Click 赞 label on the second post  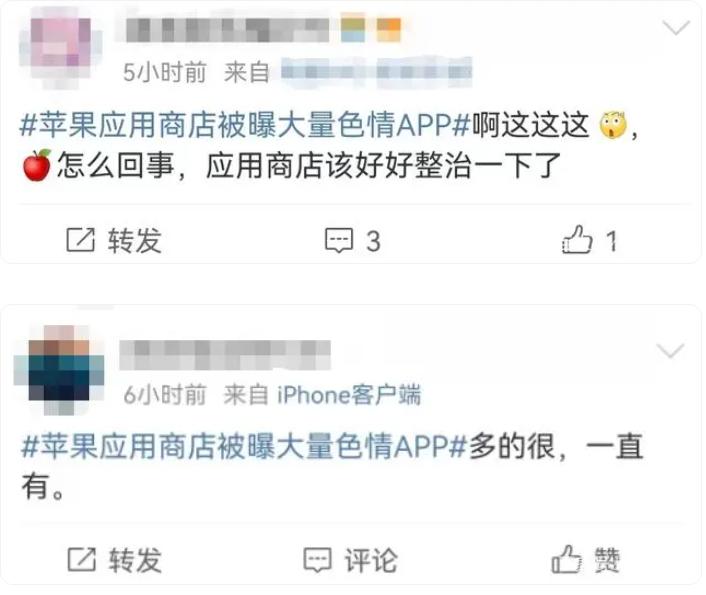[607, 560]
